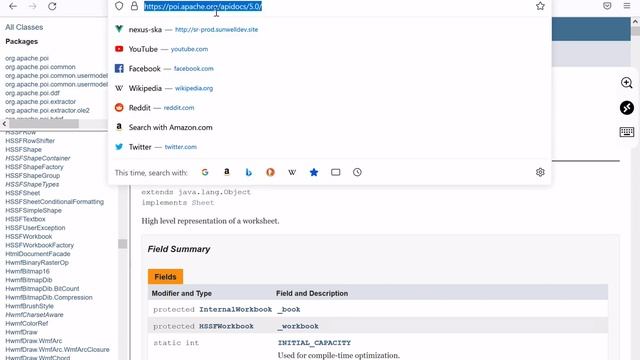Search this time with DuckDuckGo
Screen dimensions: 640x360
pyautogui.click(x=270, y=172)
